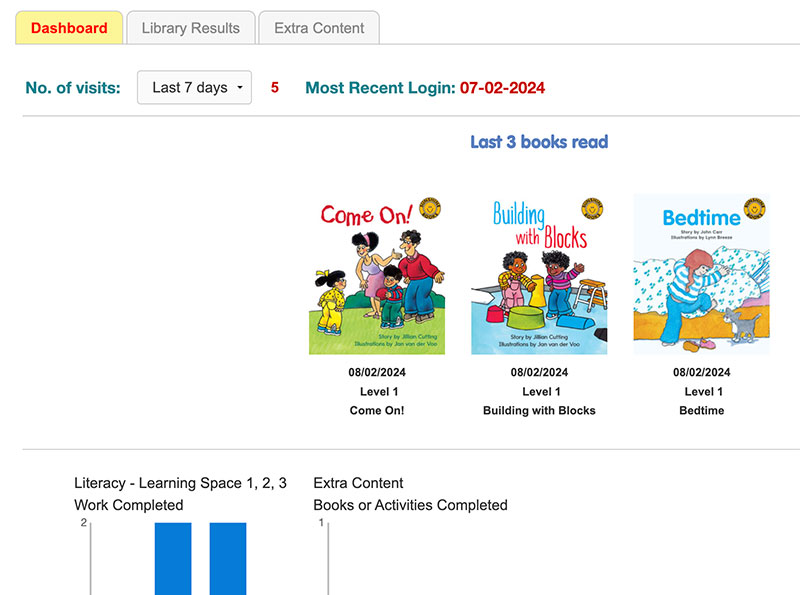This screenshot has width=800, height=595.
Task: Click the 'Literacy - Learning Space 1, 2, 3' chart title
Action: pos(181,483)
